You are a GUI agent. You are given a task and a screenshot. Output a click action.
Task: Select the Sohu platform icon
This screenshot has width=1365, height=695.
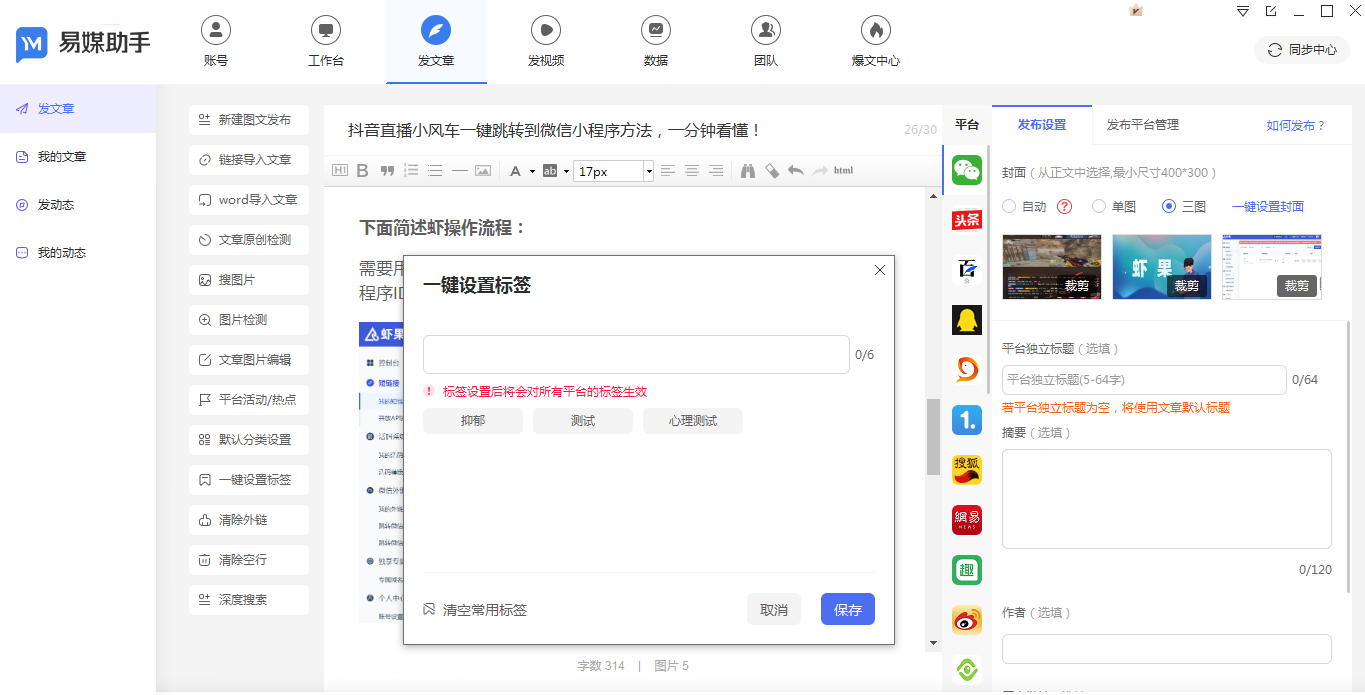(967, 470)
